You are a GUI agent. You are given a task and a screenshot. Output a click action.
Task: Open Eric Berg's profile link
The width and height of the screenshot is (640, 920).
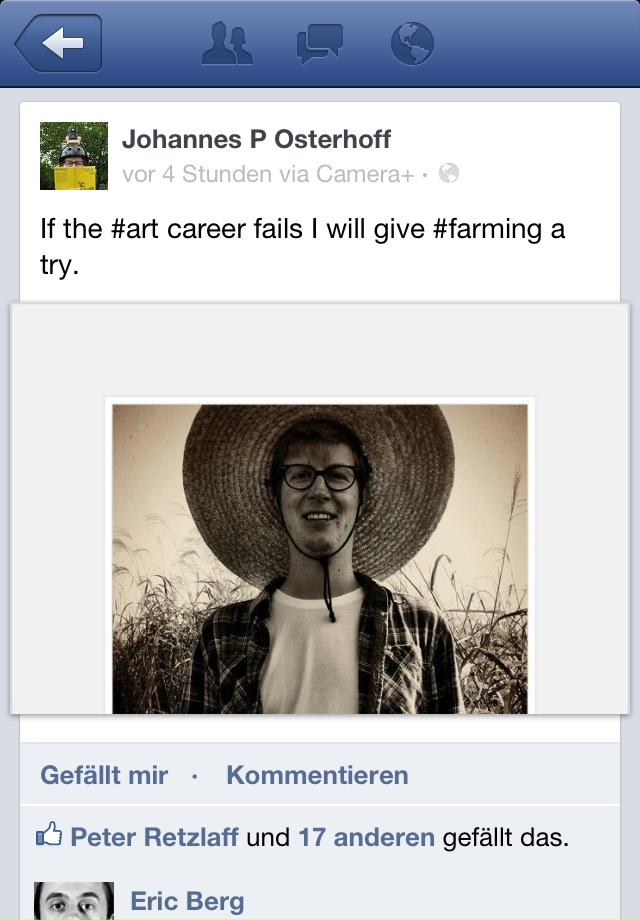click(x=187, y=901)
